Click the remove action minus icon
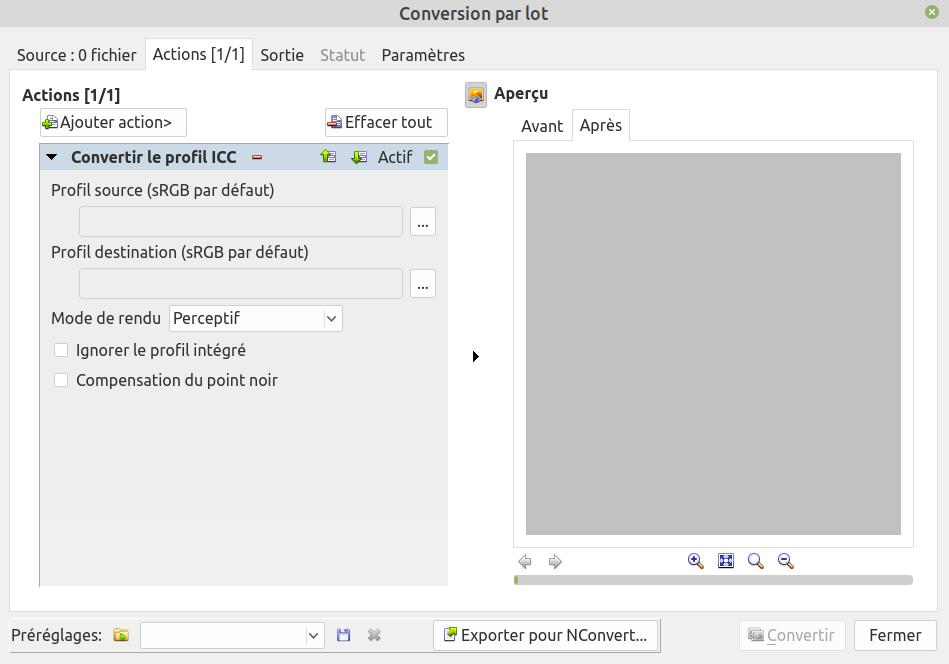Image resolution: width=949 pixels, height=664 pixels. [257, 157]
